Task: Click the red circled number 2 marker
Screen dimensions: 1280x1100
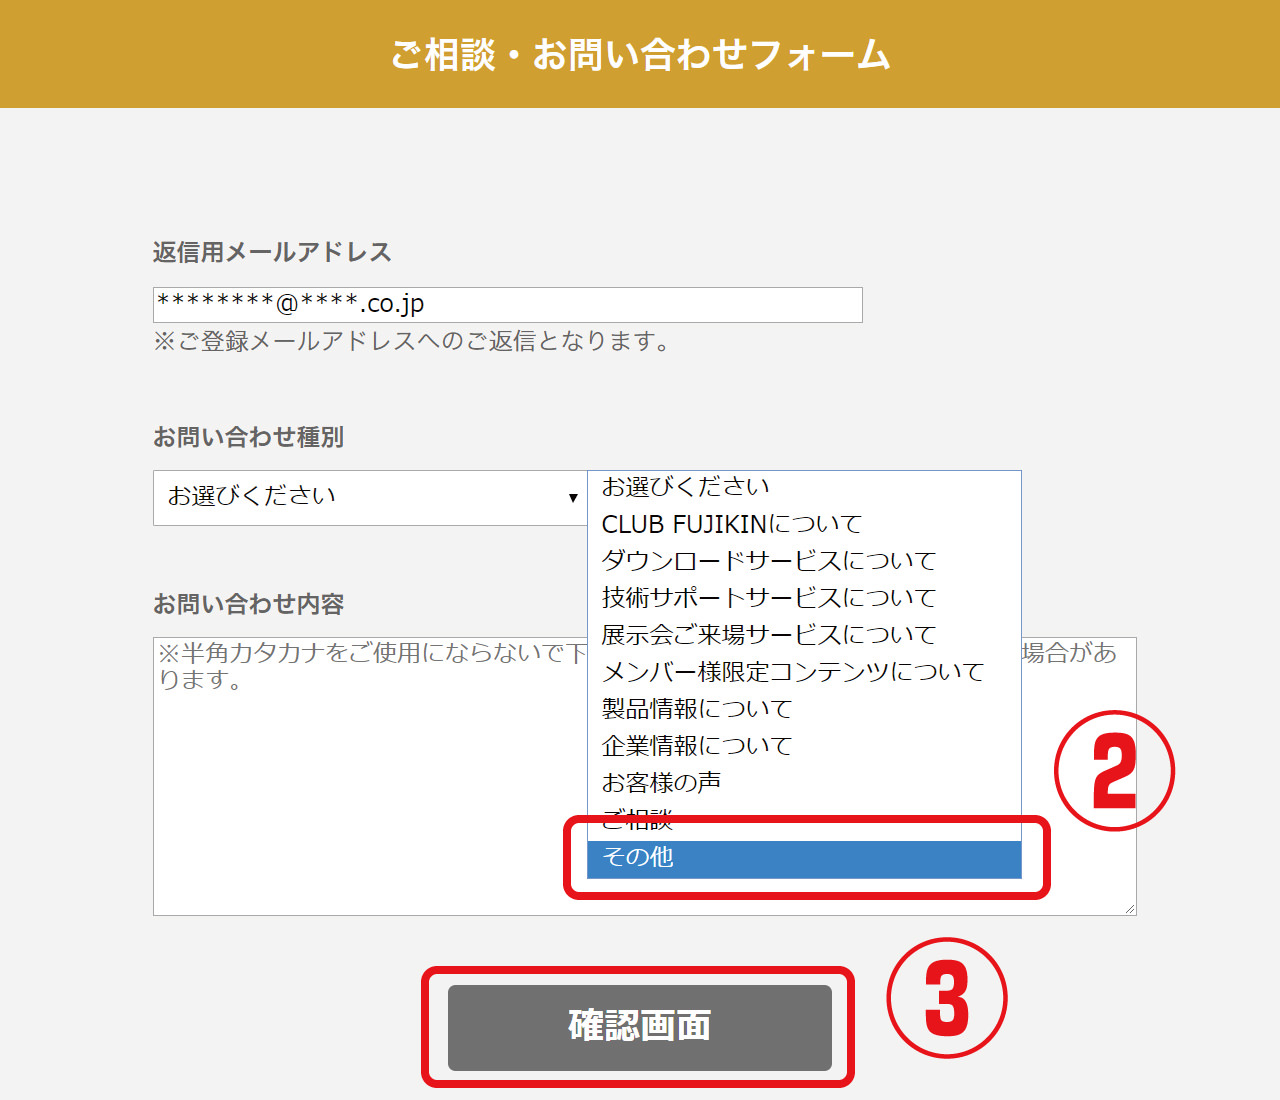Action: coord(1114,771)
